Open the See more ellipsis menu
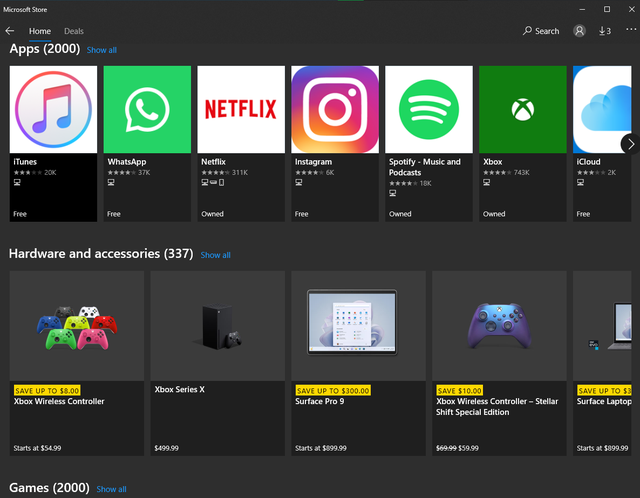Screen dimensions: 640x498 (631, 29)
